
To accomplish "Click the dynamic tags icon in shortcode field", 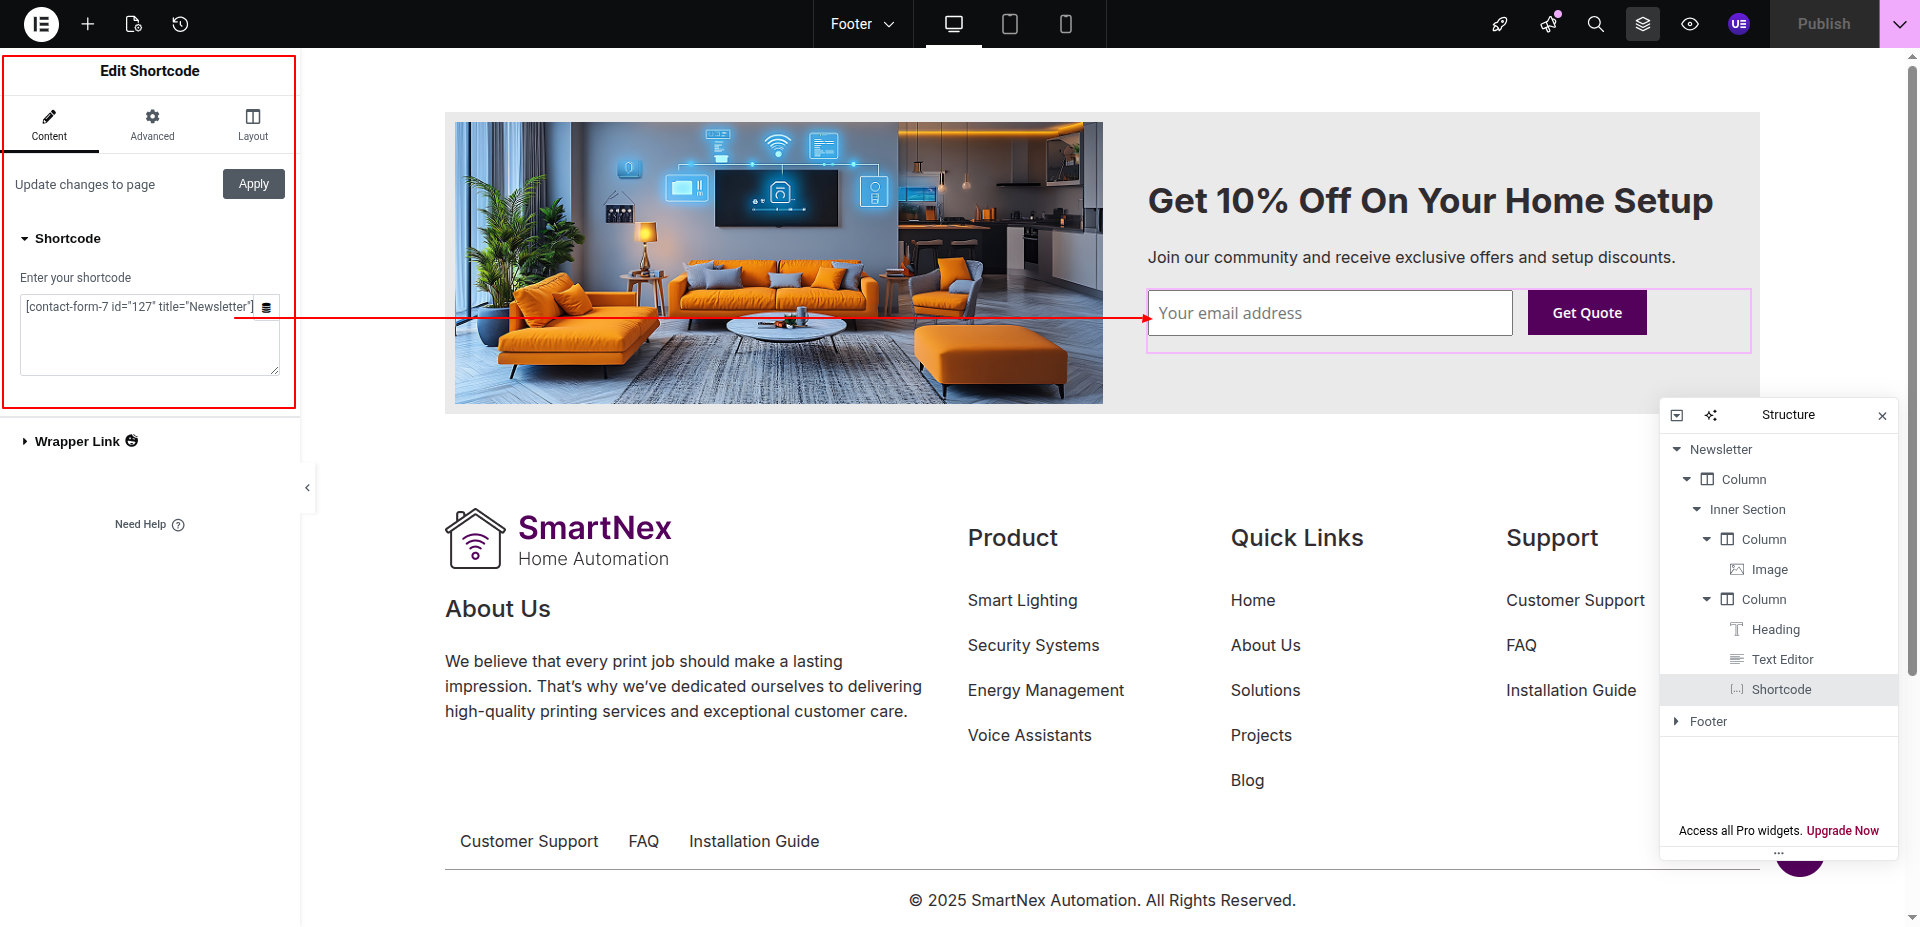I will tap(266, 308).
